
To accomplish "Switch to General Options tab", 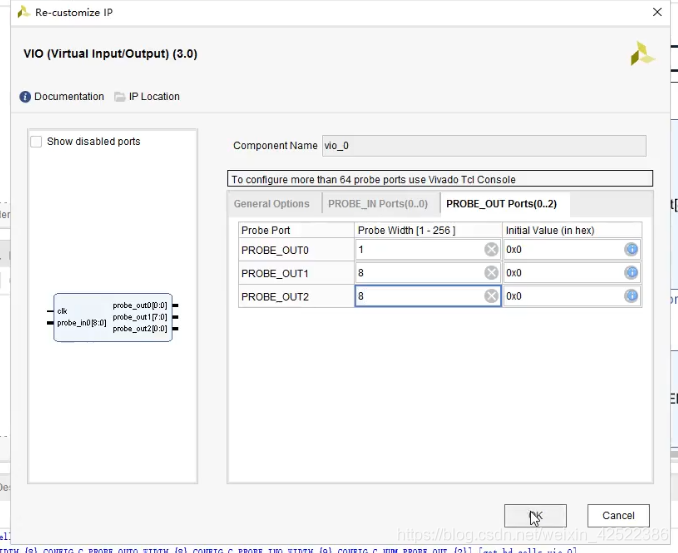I will point(272,204).
